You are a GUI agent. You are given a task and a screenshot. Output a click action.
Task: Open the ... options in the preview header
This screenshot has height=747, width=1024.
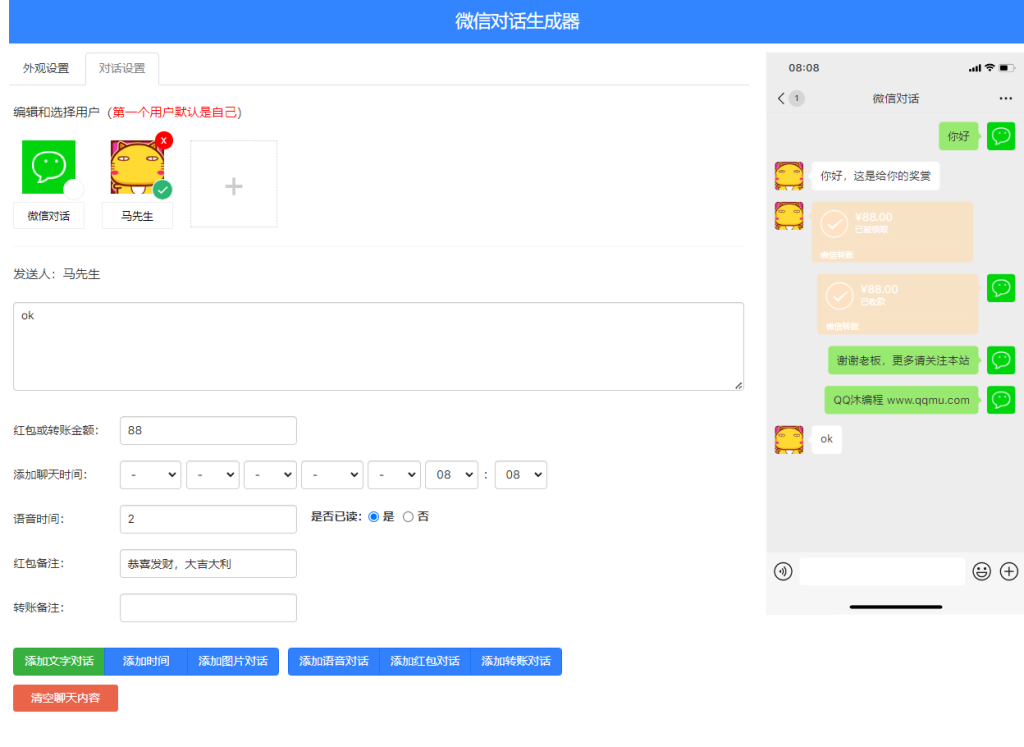click(1004, 98)
